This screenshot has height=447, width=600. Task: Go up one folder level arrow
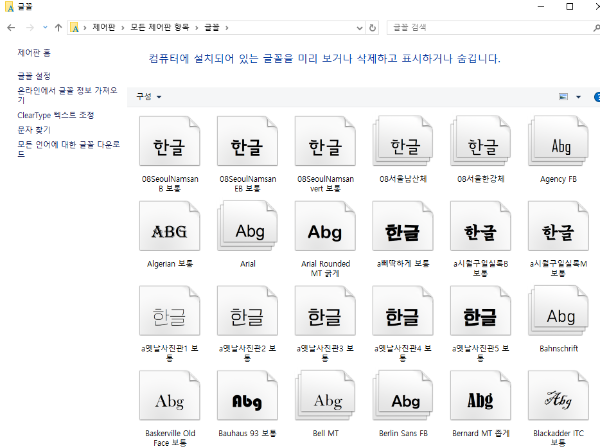pos(58,28)
